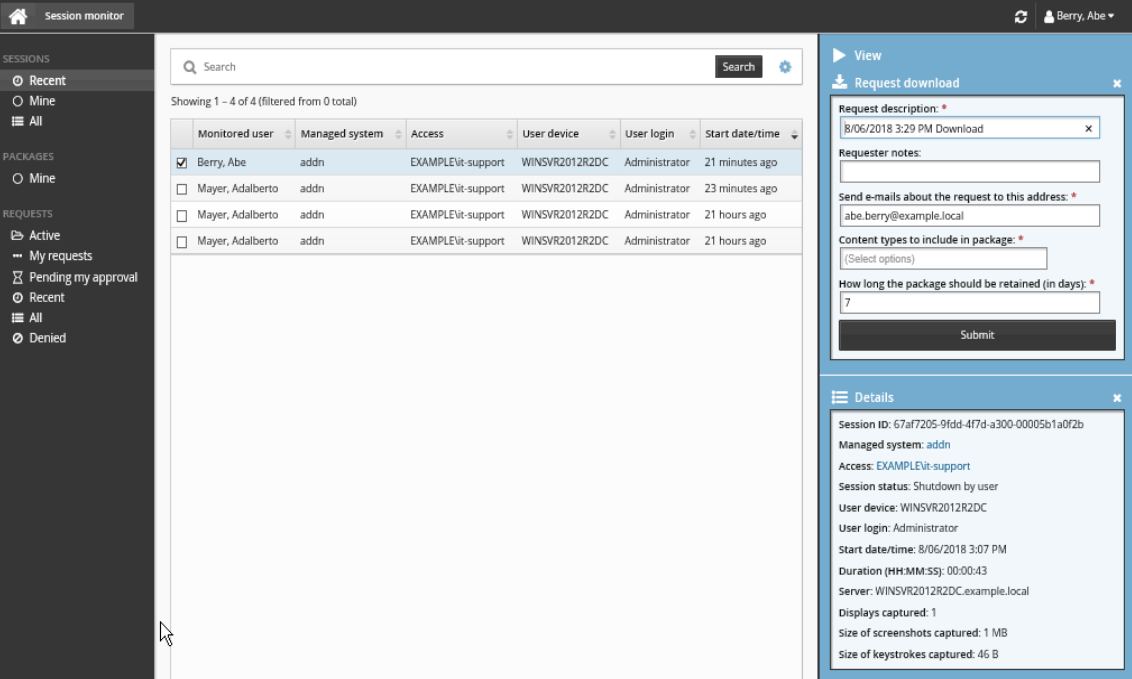
Task: Select the 23 minutes ago session checkbox
Action: 181,189
